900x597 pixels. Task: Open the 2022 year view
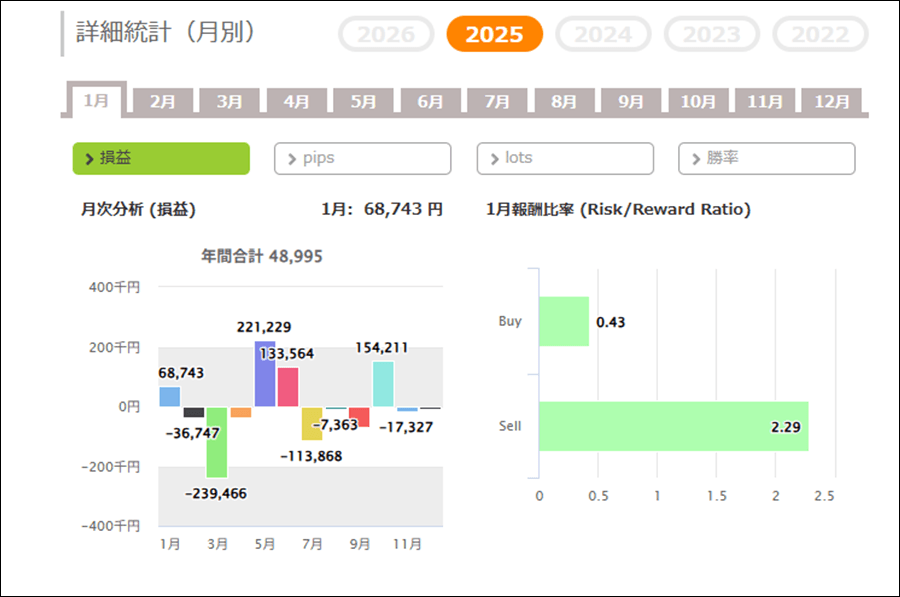pos(820,35)
